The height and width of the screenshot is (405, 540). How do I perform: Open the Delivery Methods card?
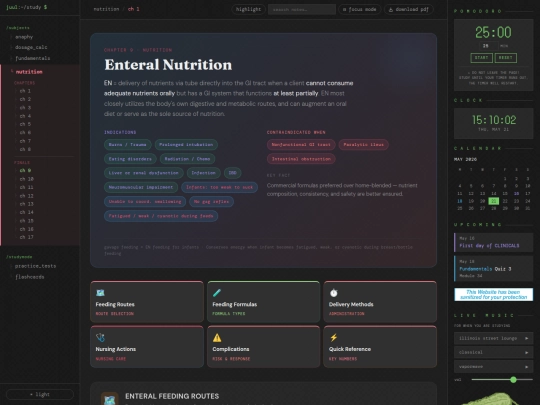(x=380, y=302)
